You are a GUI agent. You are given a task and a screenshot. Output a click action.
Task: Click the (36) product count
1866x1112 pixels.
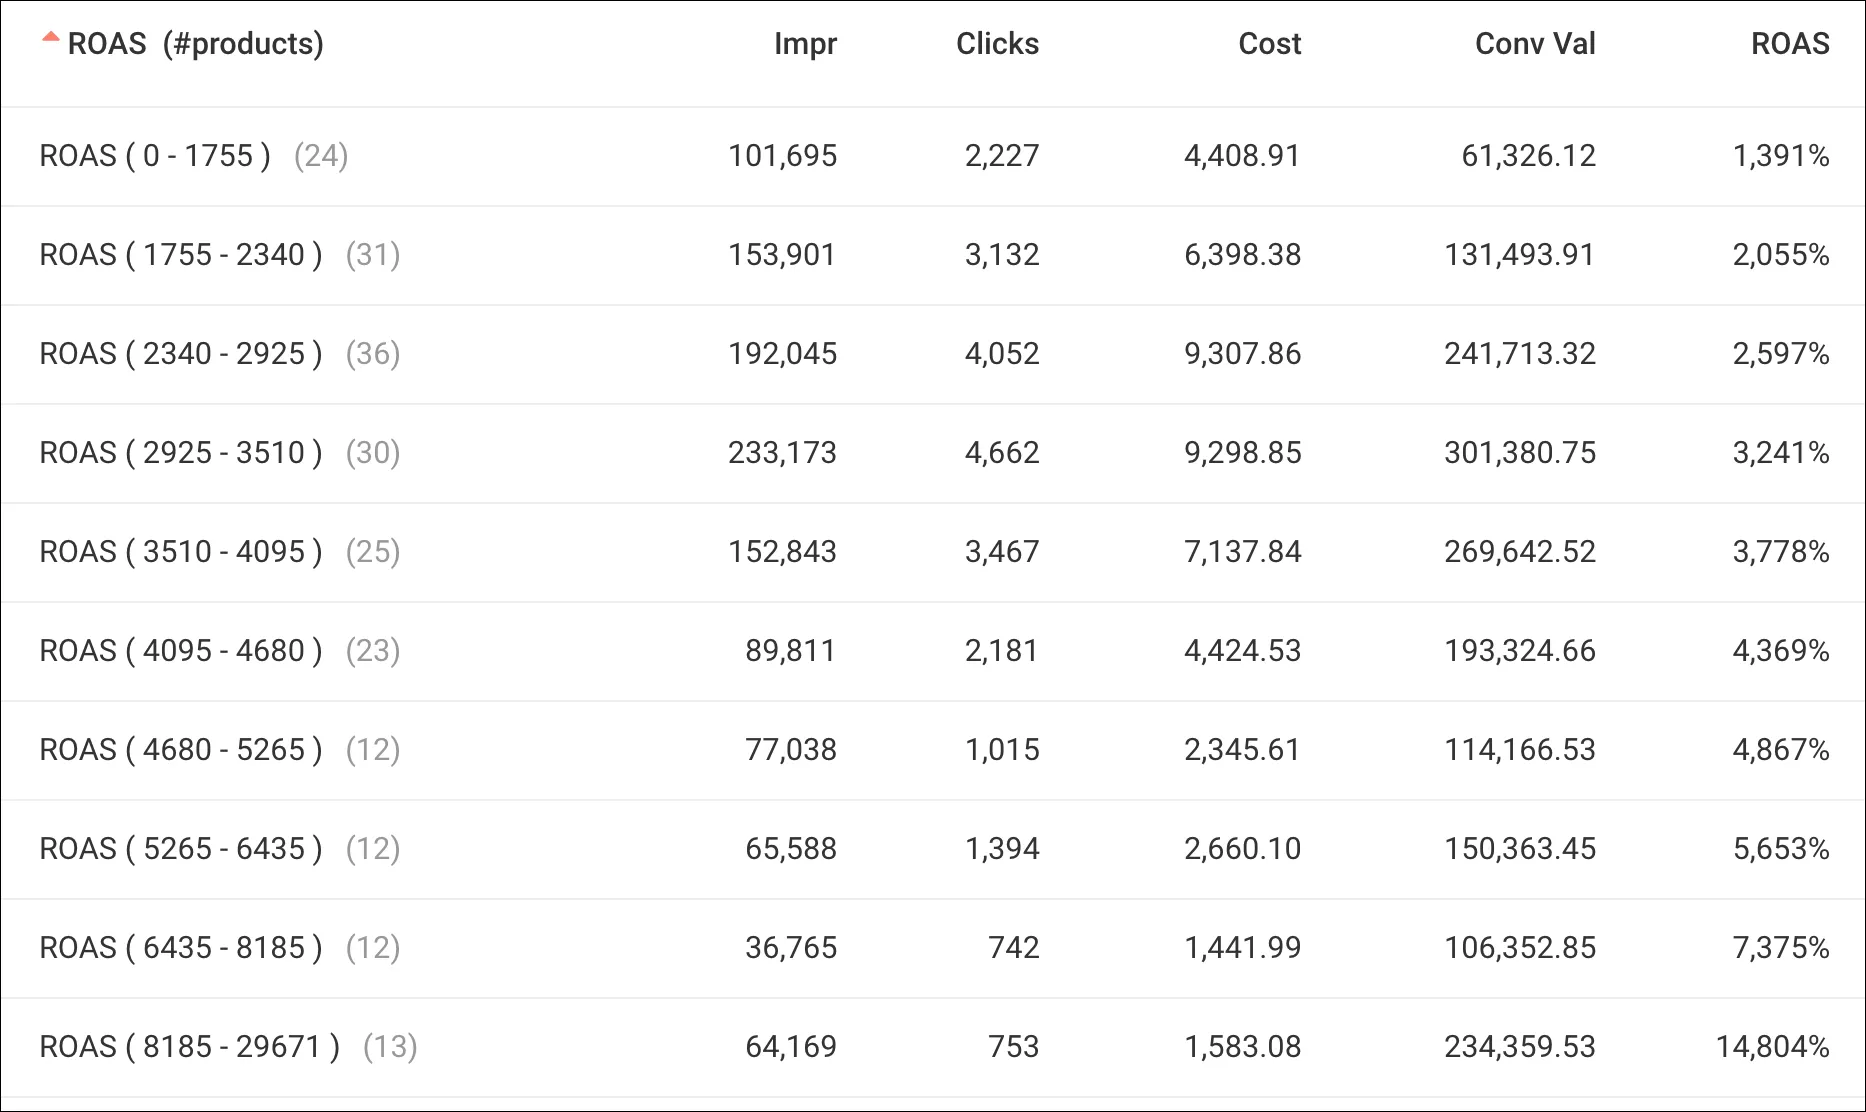coord(373,354)
